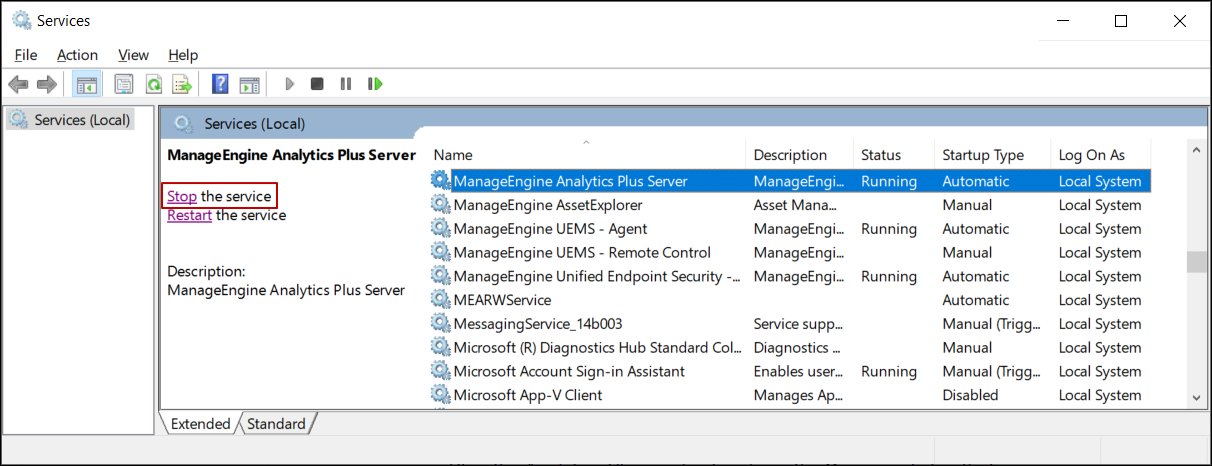Sort services by the Startup Type column
This screenshot has height=466, width=1212.
(982, 155)
